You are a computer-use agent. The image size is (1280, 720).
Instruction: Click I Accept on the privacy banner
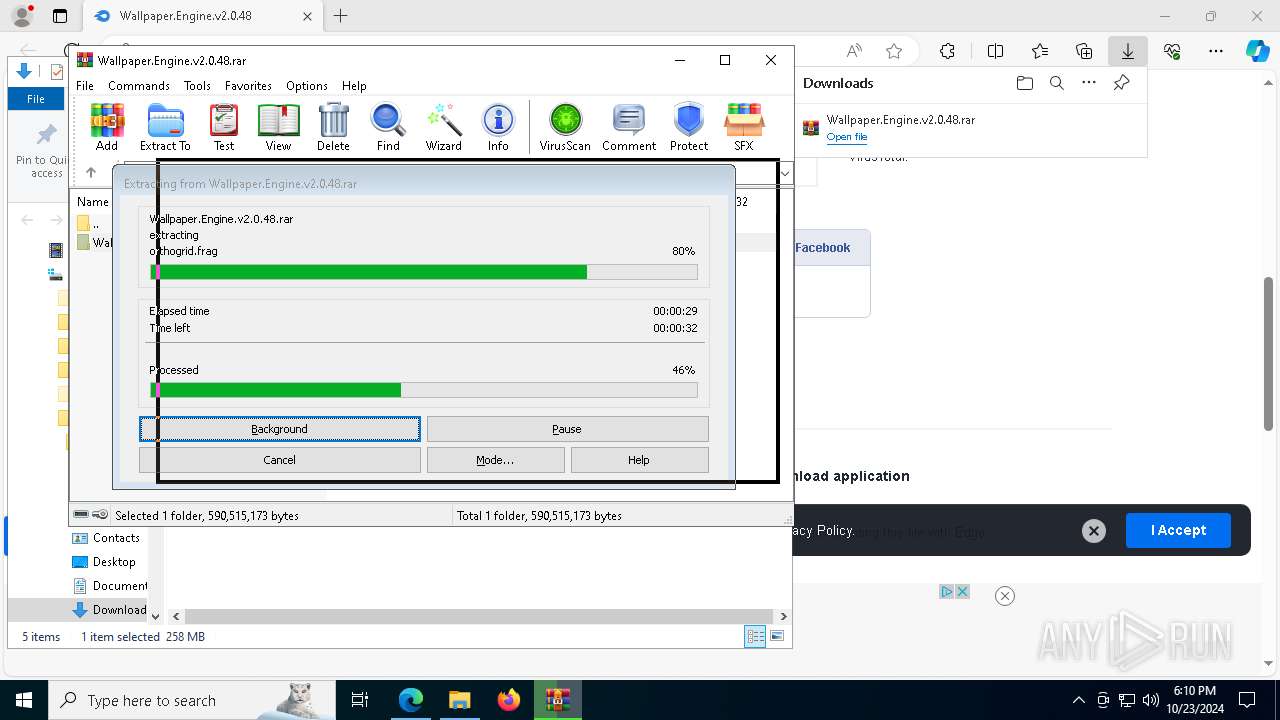click(x=1178, y=530)
